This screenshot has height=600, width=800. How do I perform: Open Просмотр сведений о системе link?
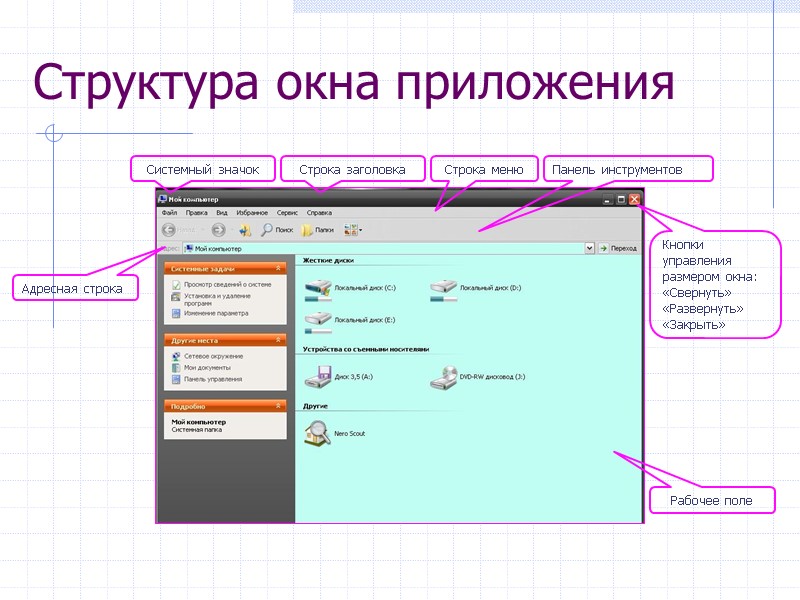point(230,284)
